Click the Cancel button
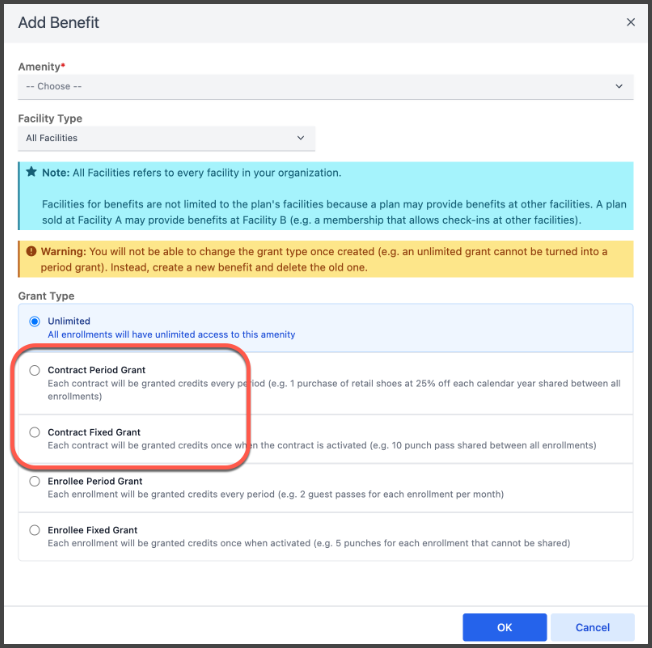The height and width of the screenshot is (648, 652). click(593, 627)
